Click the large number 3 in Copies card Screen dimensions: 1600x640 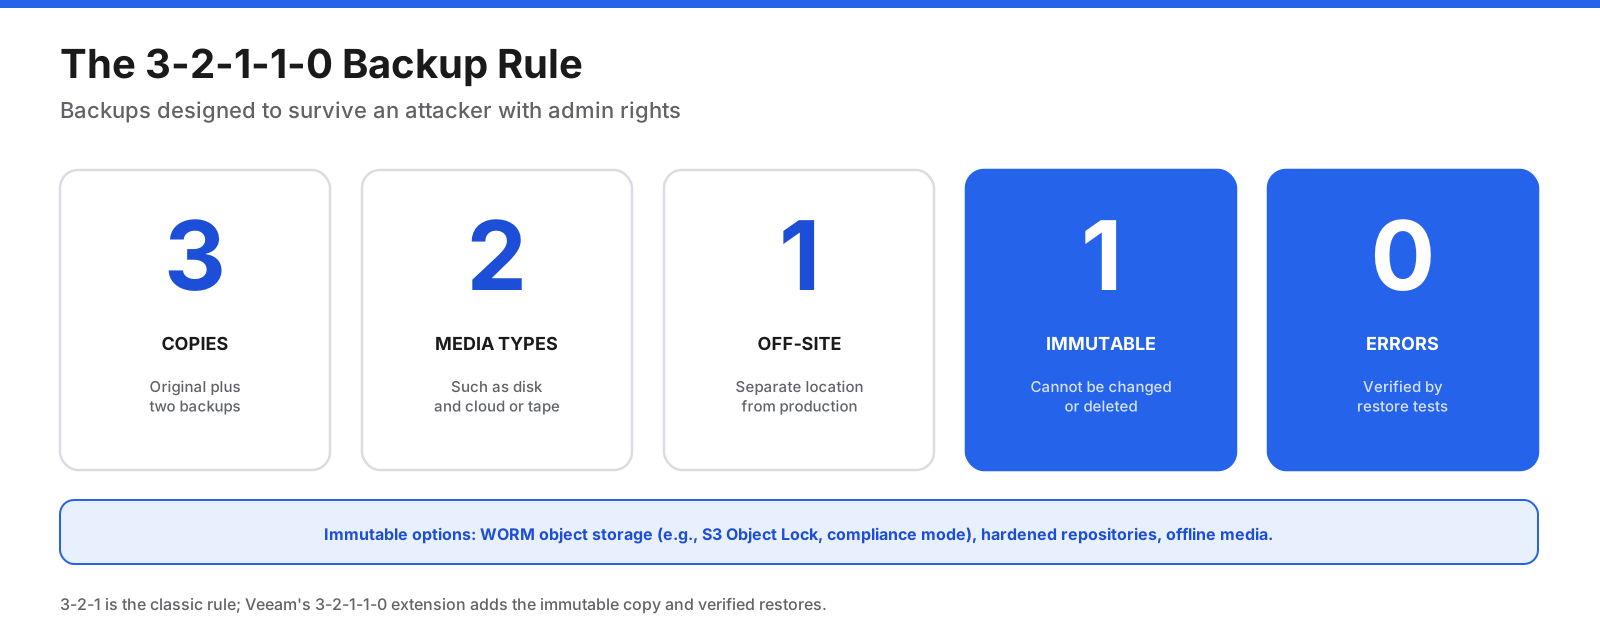pos(195,256)
